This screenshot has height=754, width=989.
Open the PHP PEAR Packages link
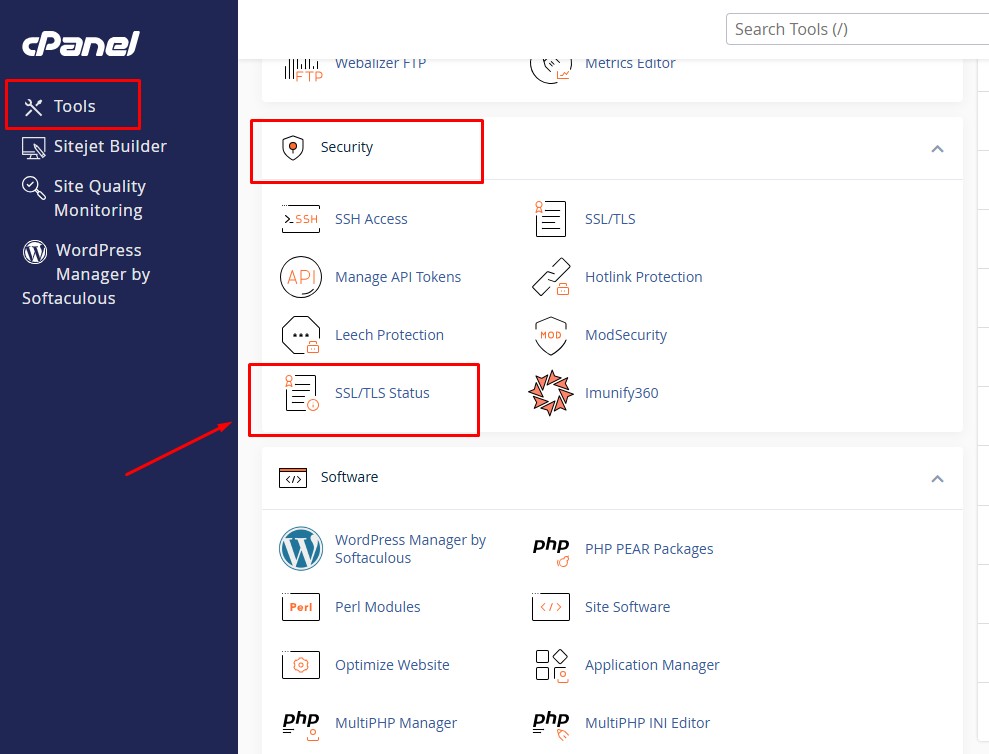(x=649, y=549)
